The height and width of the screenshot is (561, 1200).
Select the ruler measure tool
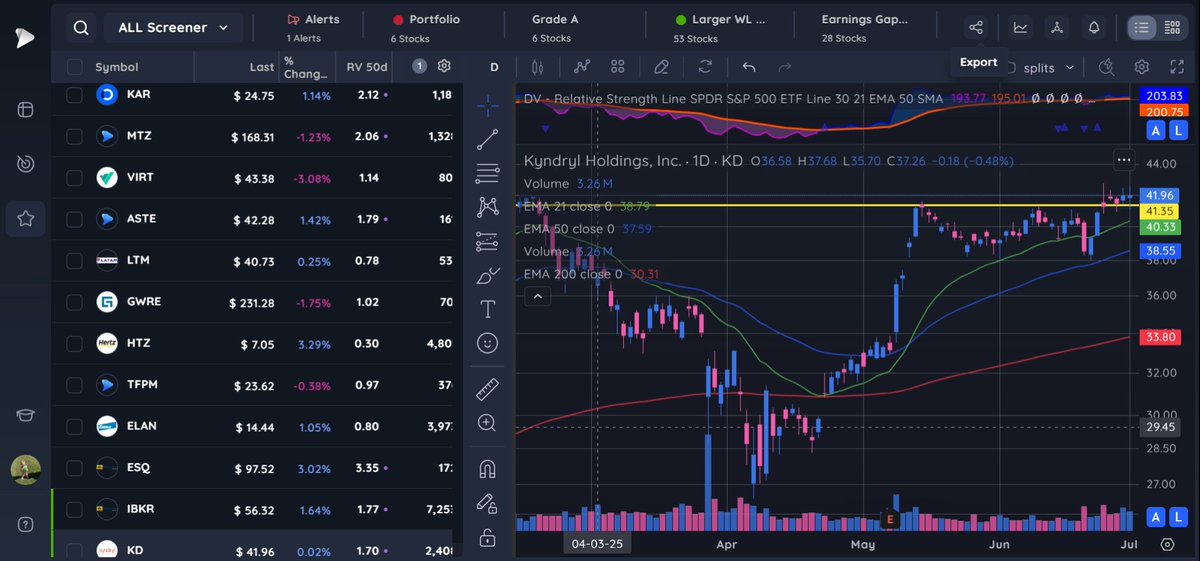[x=488, y=389]
